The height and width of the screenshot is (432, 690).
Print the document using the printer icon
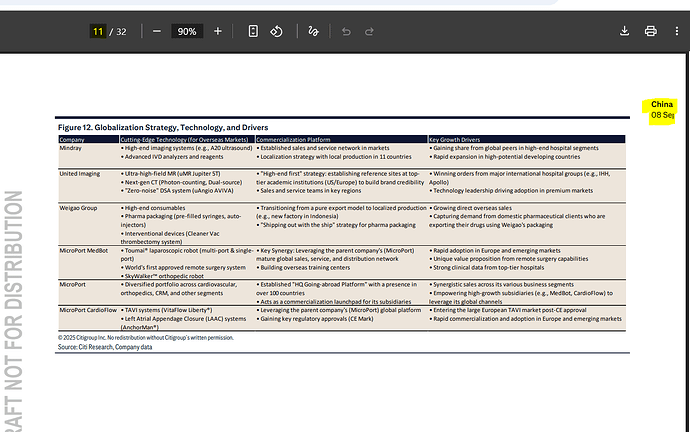click(x=651, y=31)
